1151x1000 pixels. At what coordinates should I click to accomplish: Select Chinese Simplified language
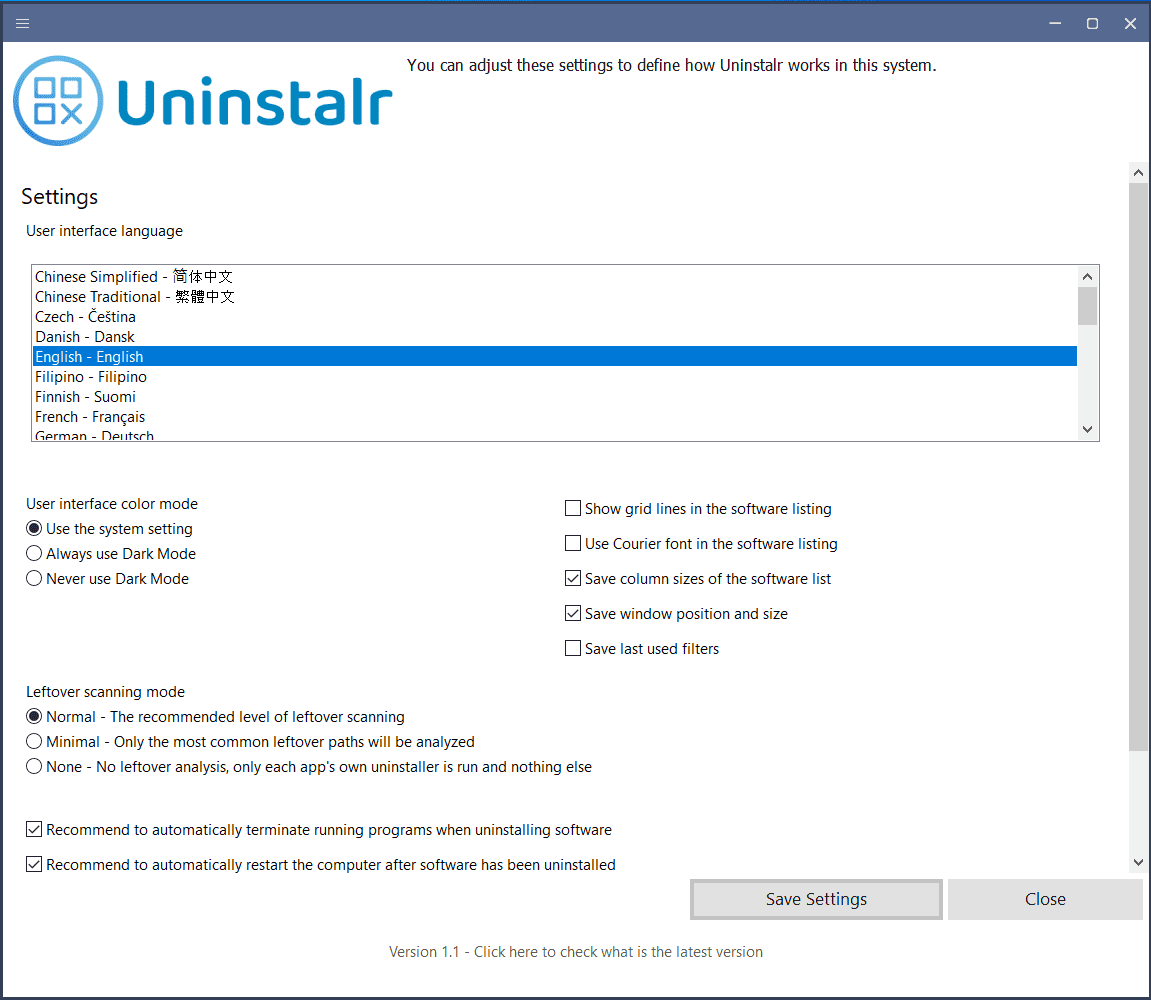tap(554, 277)
